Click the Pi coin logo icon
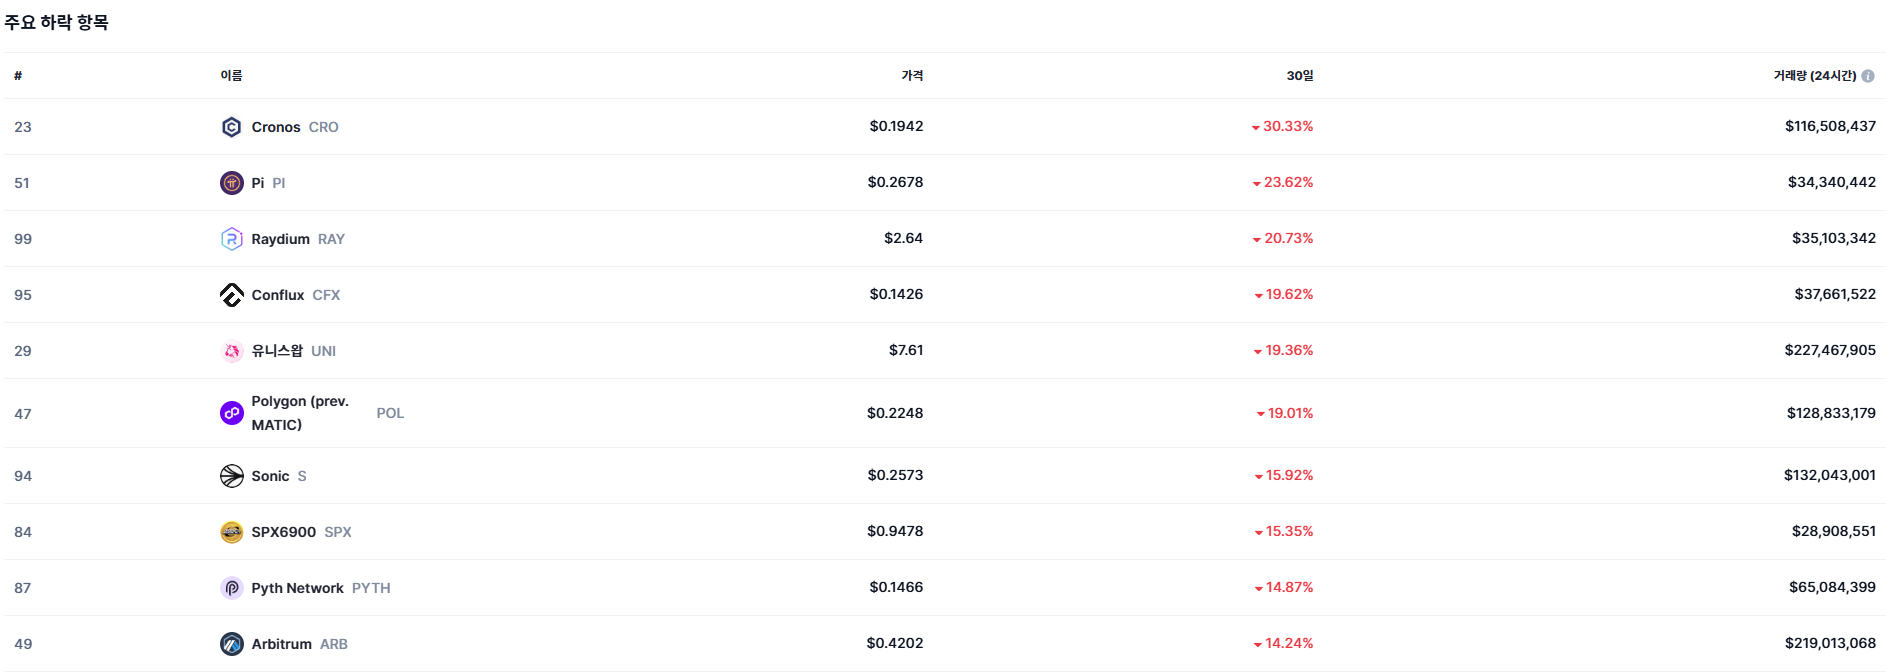 click(x=231, y=183)
